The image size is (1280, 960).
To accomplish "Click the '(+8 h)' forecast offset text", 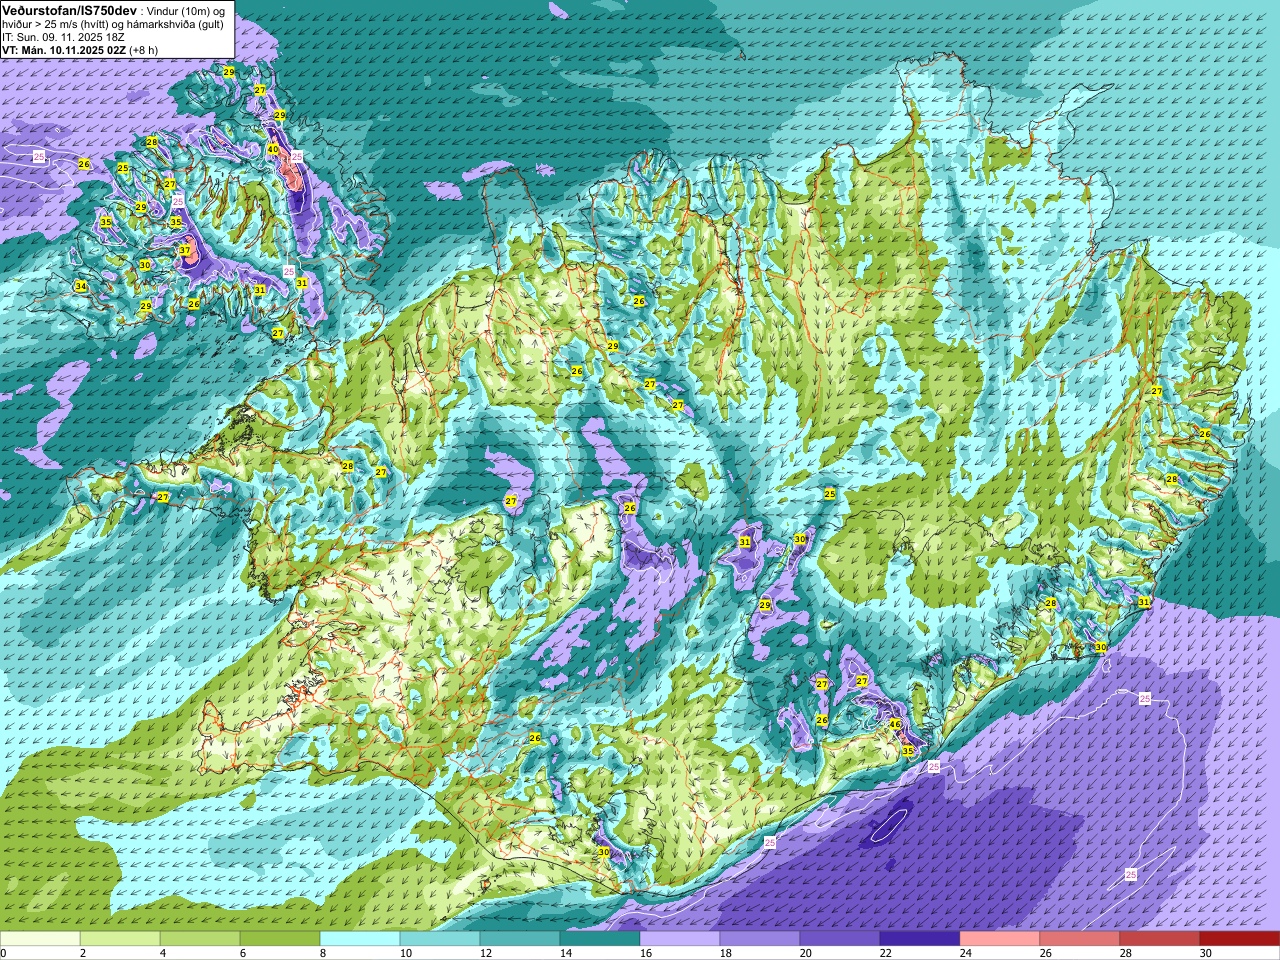I will [144, 50].
